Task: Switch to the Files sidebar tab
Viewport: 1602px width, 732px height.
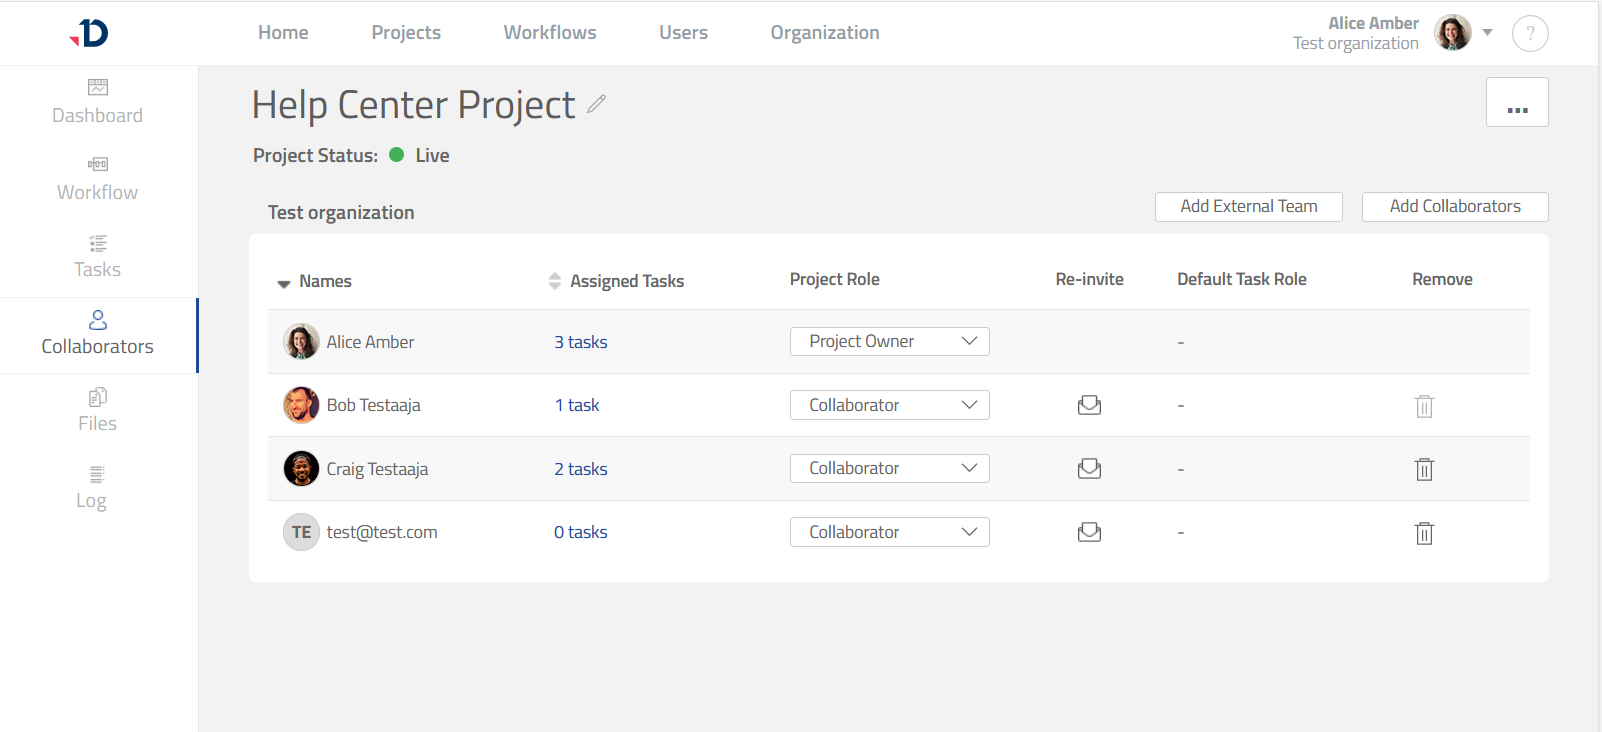Action: [x=98, y=410]
